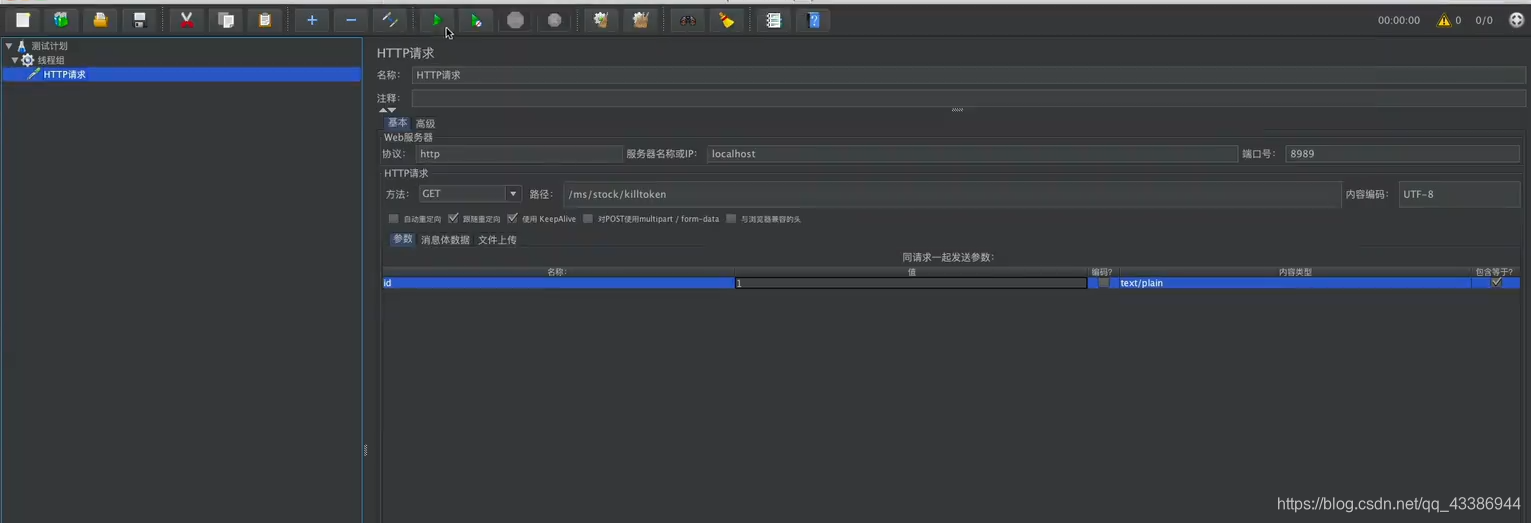Collapse all nodes with minus icon
The height and width of the screenshot is (523, 1531).
click(x=351, y=20)
